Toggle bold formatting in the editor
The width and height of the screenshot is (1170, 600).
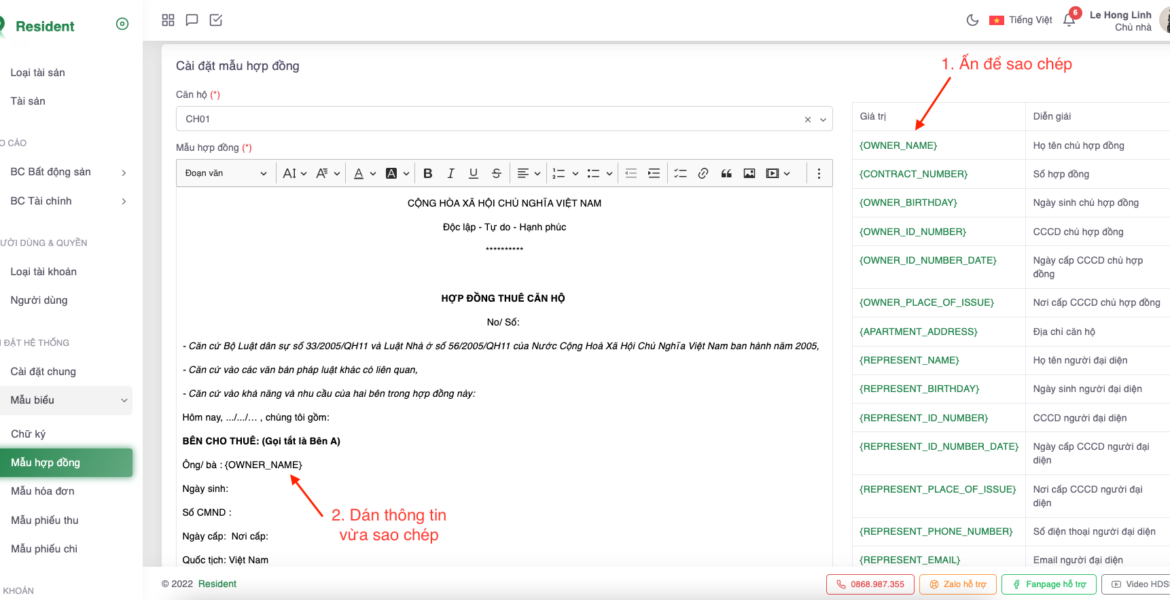(428, 173)
